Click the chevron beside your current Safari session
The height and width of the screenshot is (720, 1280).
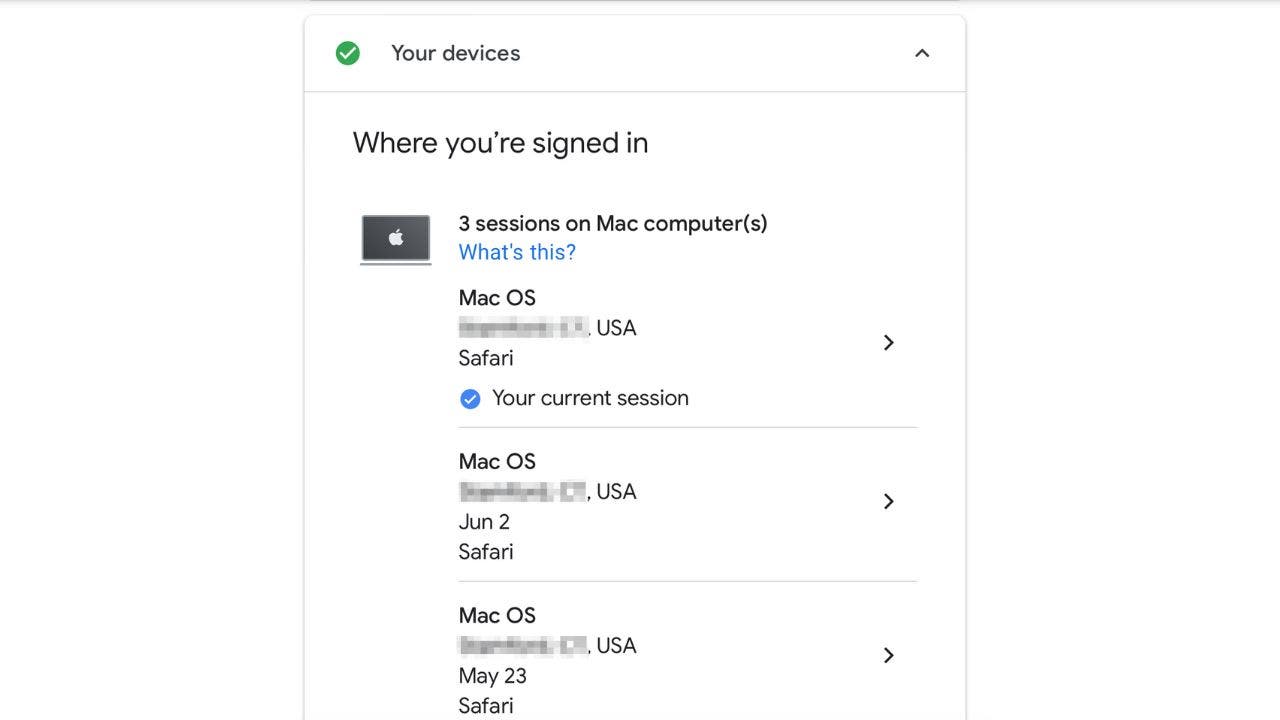coord(888,342)
